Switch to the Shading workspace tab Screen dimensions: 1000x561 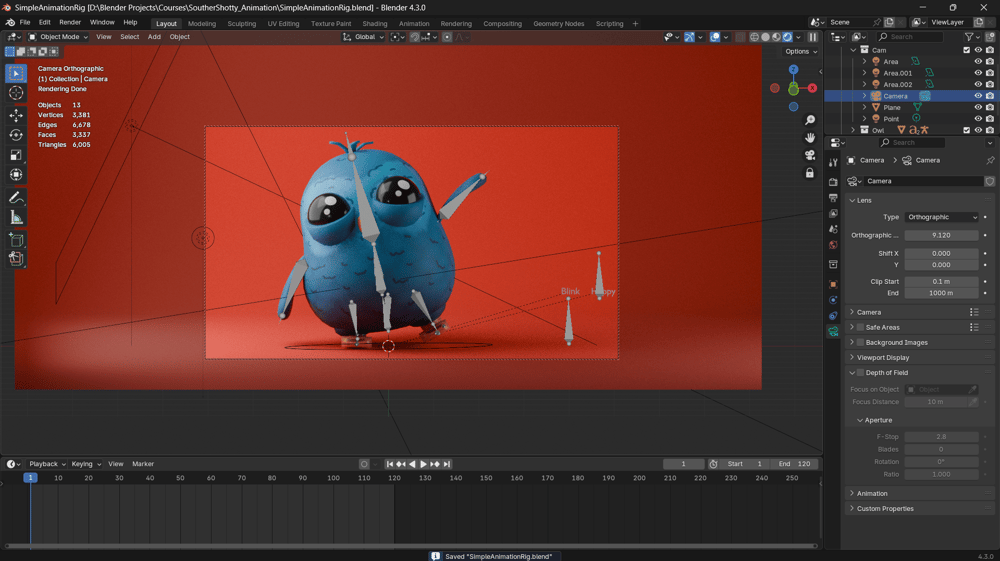[375, 24]
